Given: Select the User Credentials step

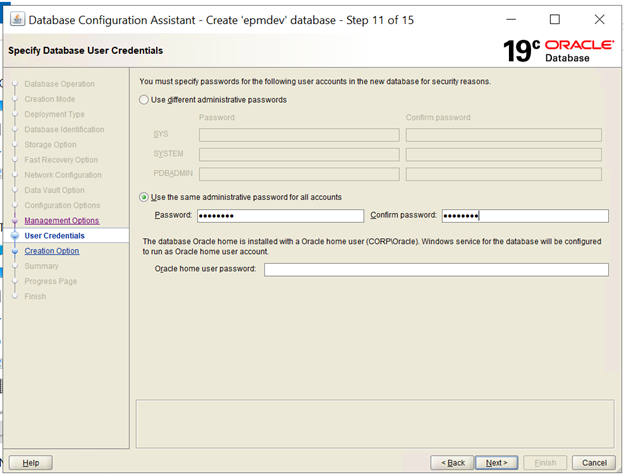Looking at the screenshot, I should pyautogui.click(x=55, y=236).
